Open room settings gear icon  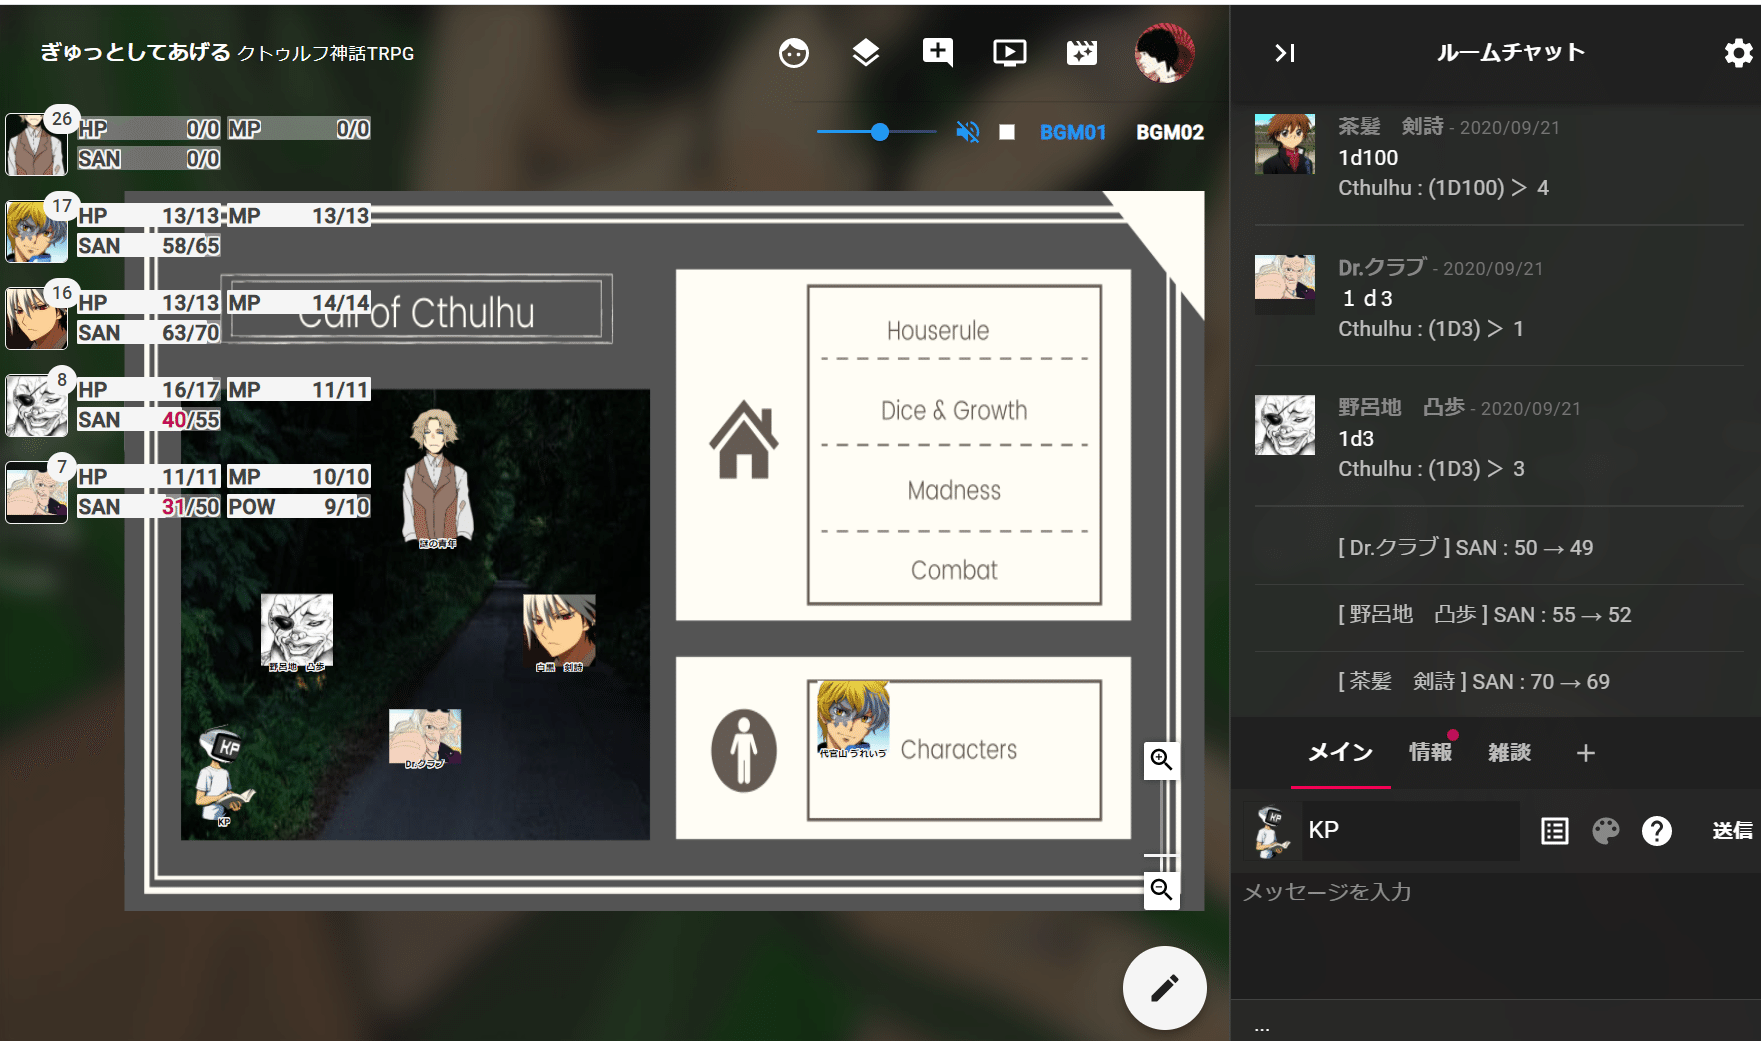[1738, 53]
